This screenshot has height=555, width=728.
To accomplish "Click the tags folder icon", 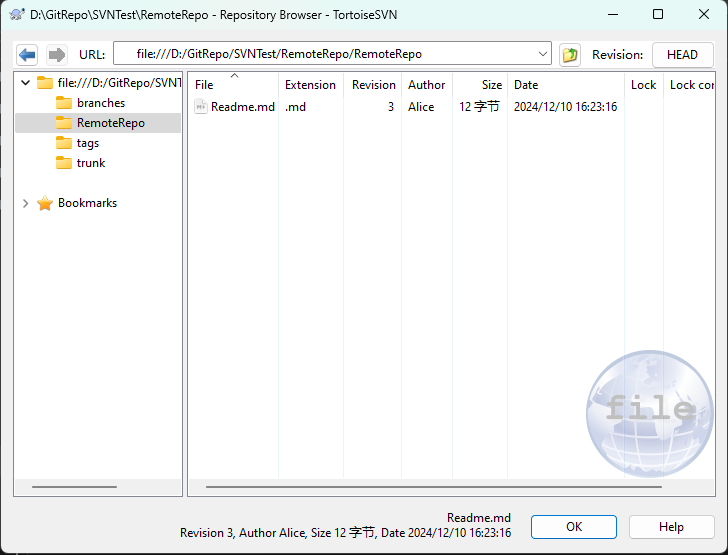I will click(x=64, y=143).
